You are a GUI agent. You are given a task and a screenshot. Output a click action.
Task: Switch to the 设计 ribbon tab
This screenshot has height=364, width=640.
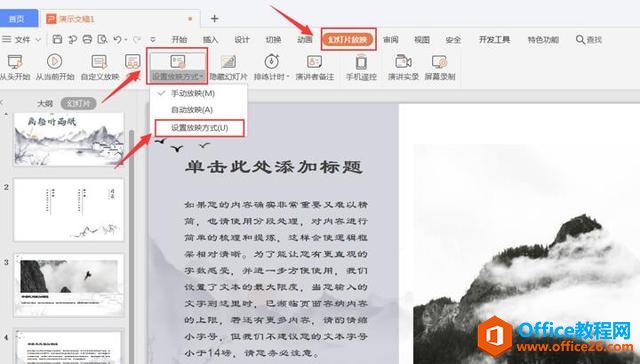pos(242,40)
